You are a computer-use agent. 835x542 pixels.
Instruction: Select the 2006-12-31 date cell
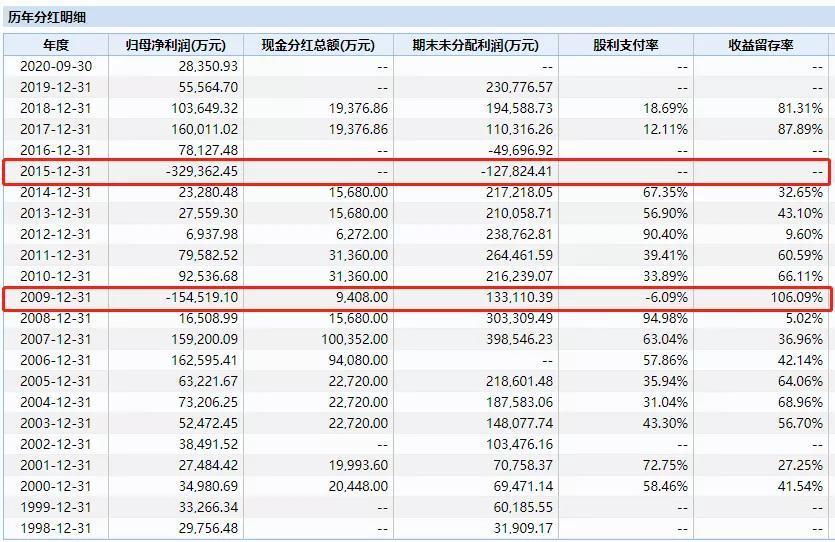tap(56, 360)
